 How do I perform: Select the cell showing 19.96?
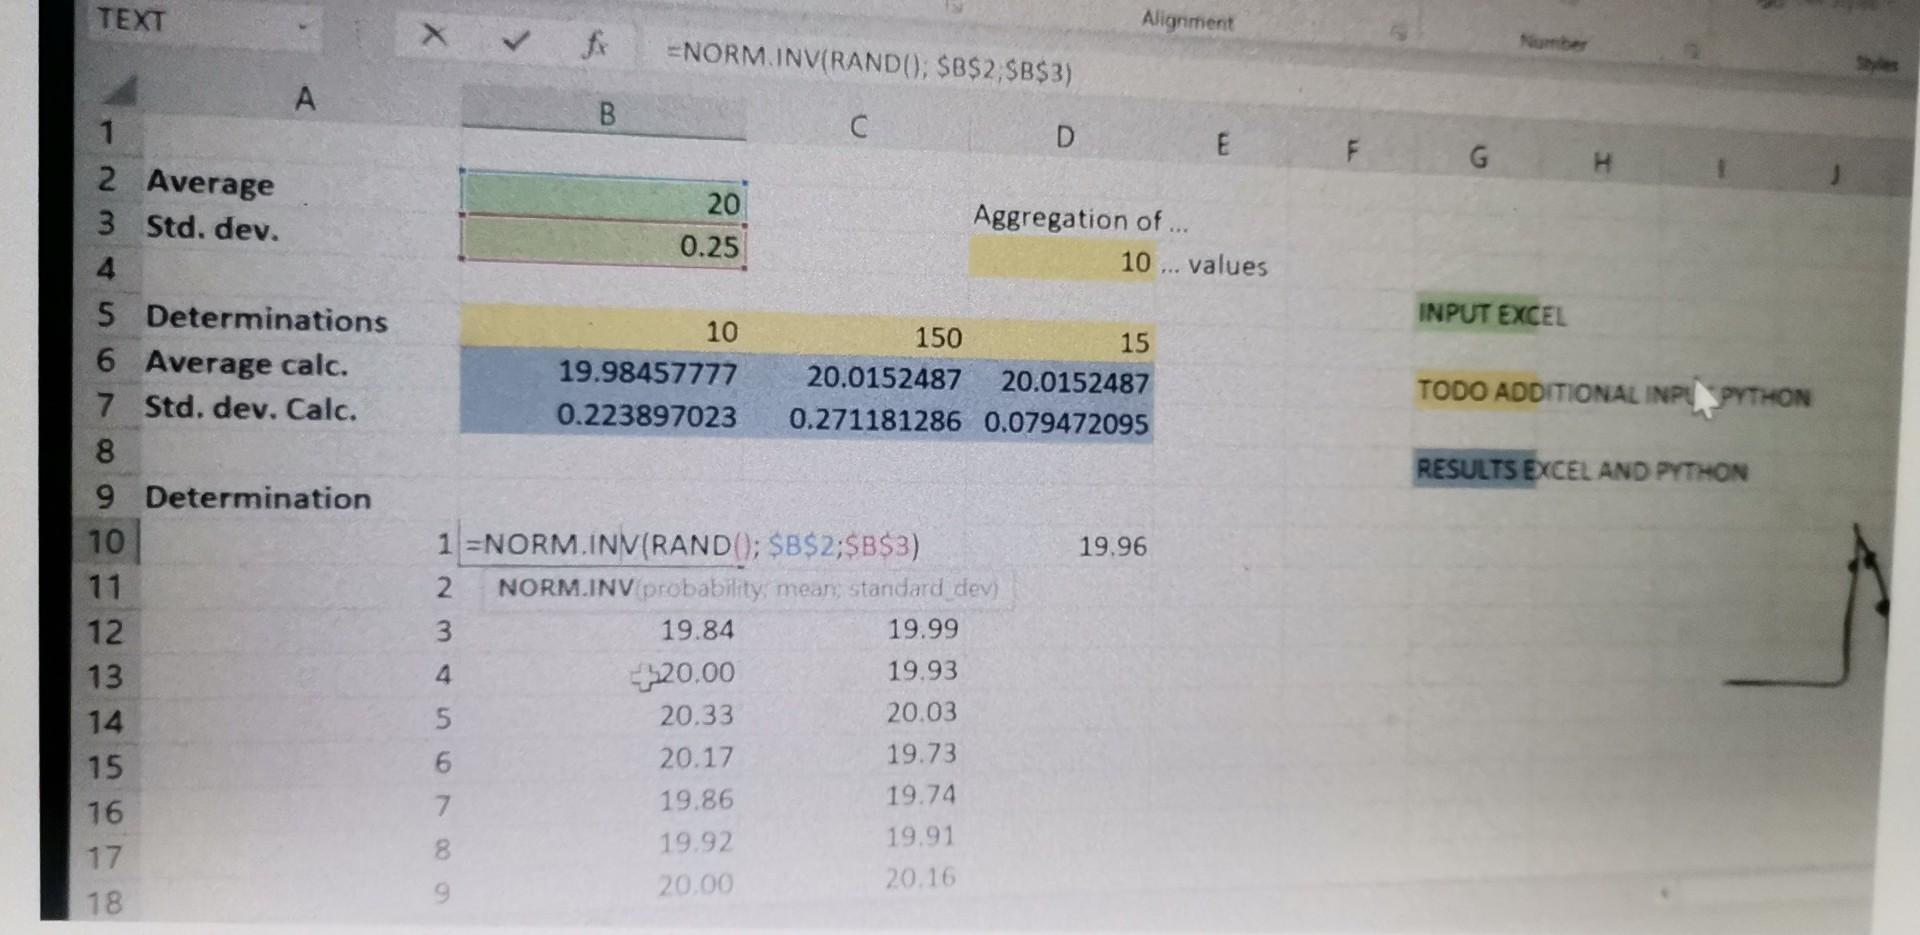pyautogui.click(x=1113, y=546)
